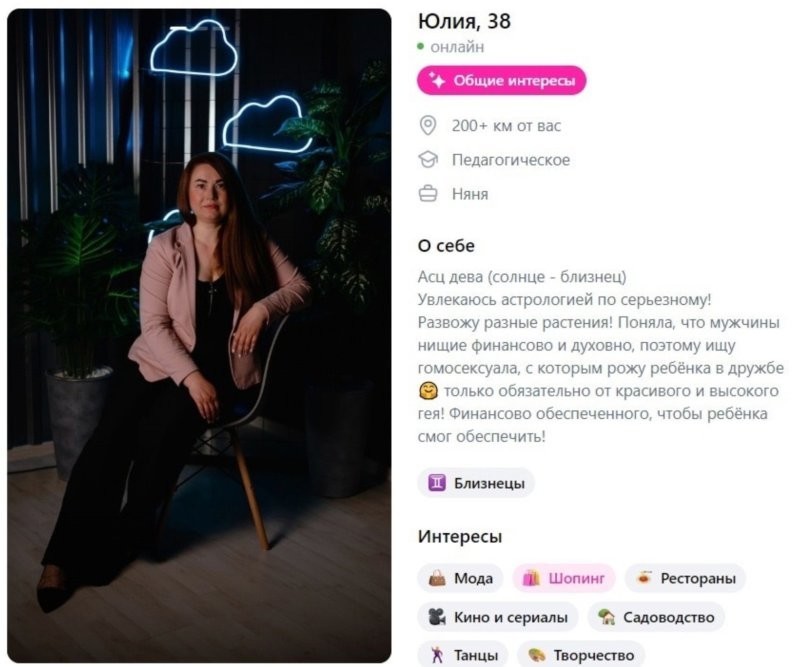The width and height of the screenshot is (800, 667).
Task: Open the profile photo of Юлия
Action: 199,336
